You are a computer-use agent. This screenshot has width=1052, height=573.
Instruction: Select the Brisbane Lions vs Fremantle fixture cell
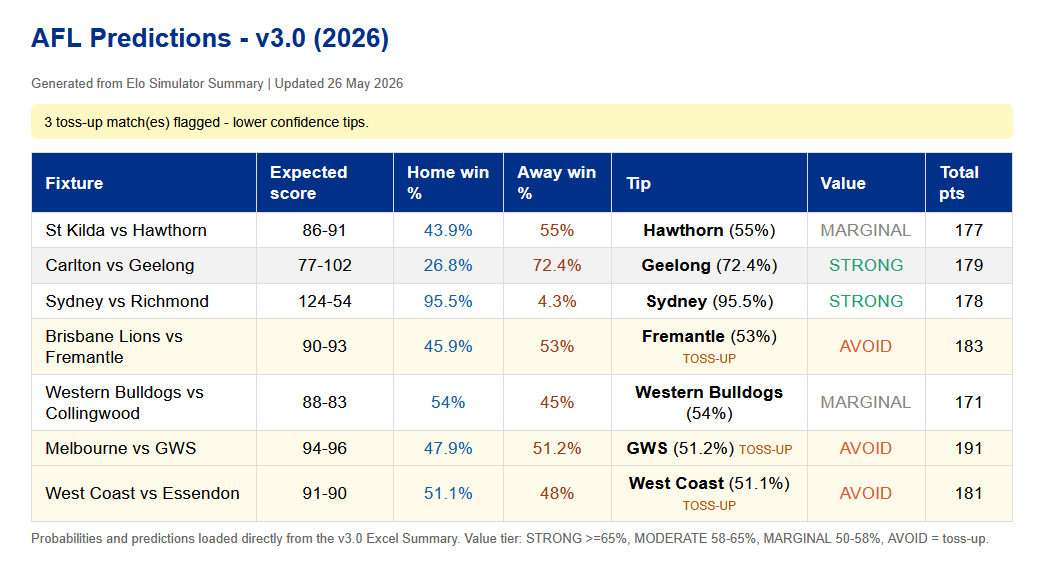[x=144, y=346]
